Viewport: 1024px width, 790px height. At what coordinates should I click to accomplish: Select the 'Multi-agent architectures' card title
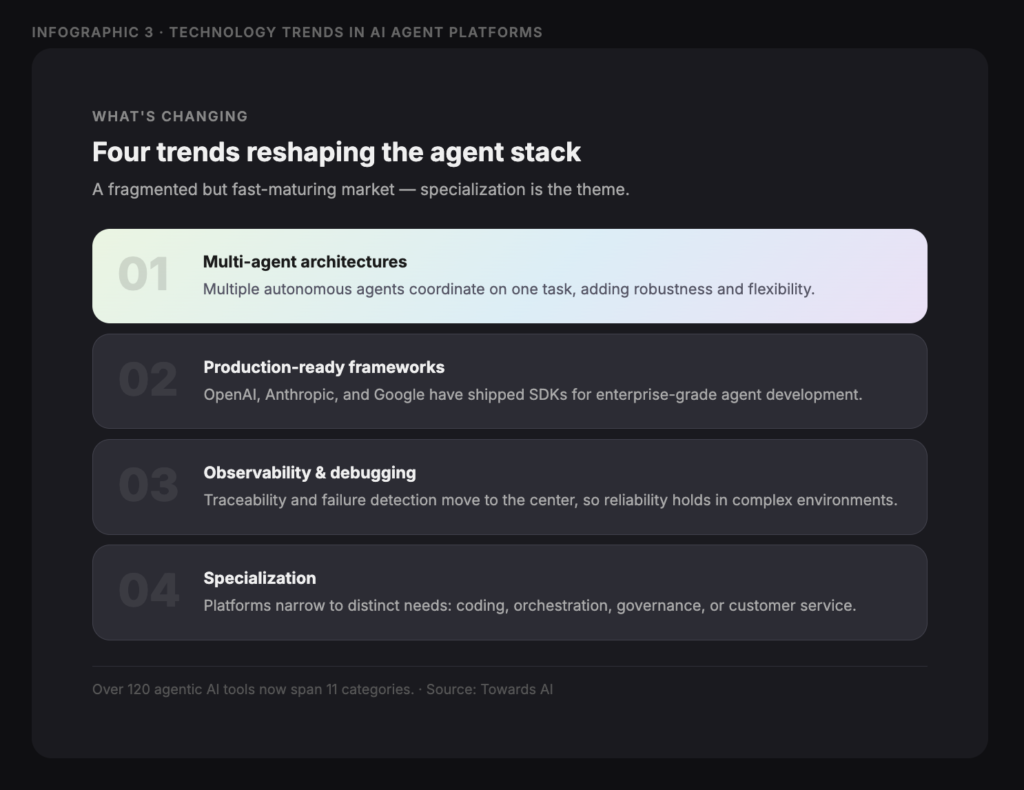click(305, 261)
